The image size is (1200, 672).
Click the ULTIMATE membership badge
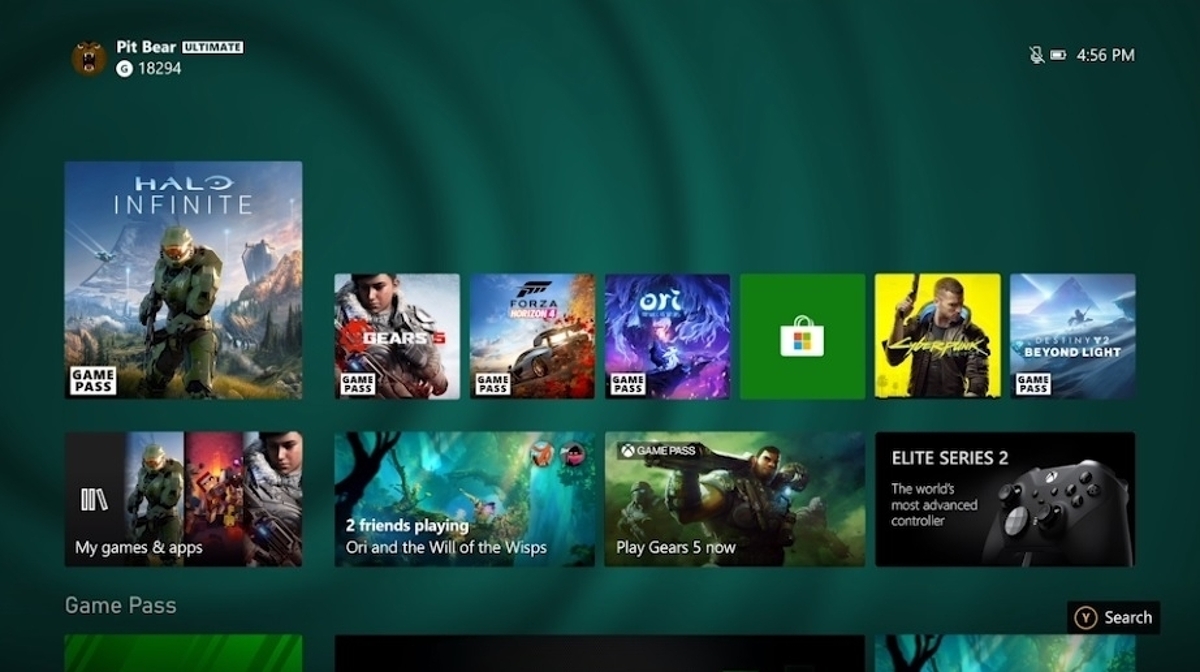point(213,47)
